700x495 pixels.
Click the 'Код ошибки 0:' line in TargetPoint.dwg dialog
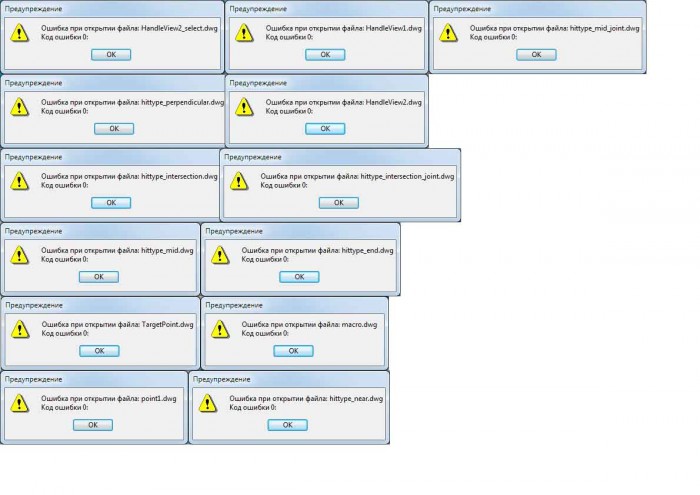[65, 333]
